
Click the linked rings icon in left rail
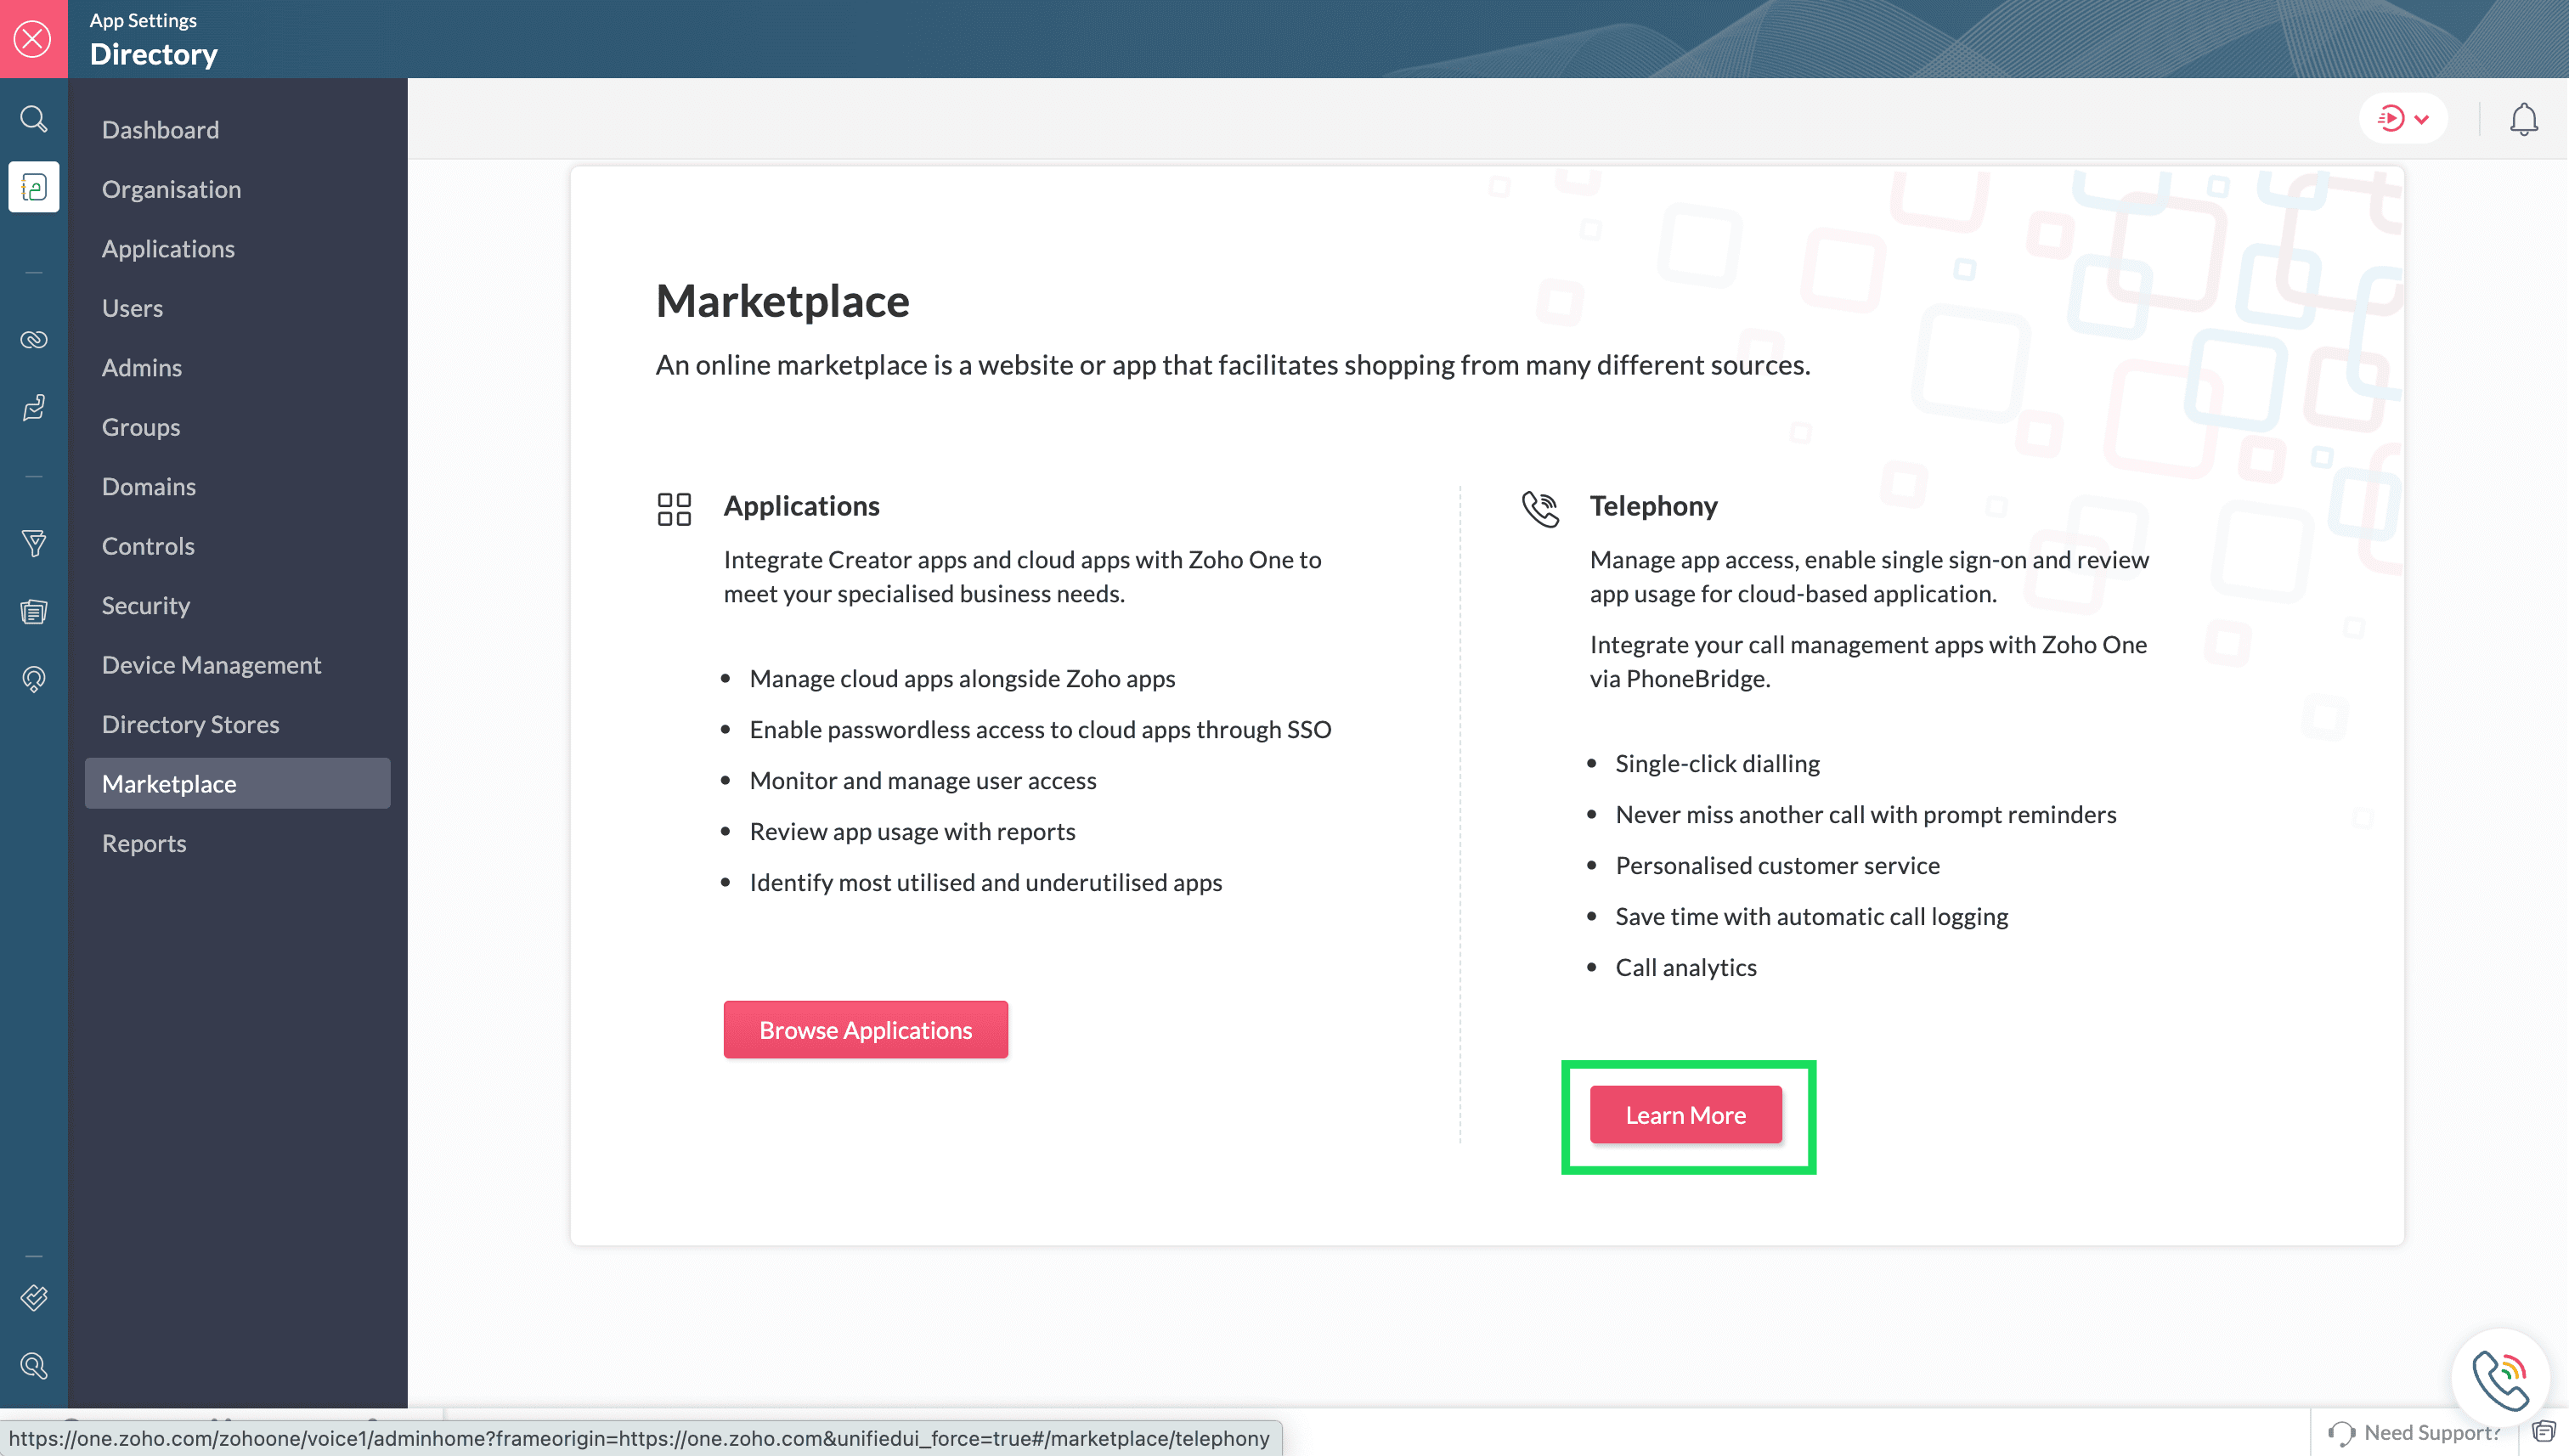coord(33,340)
